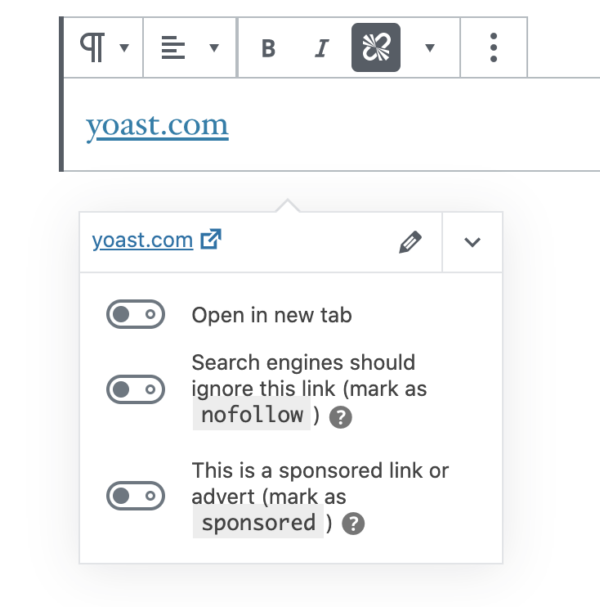Click the highlighted unlink icon
The image size is (600, 607).
(x=376, y=48)
